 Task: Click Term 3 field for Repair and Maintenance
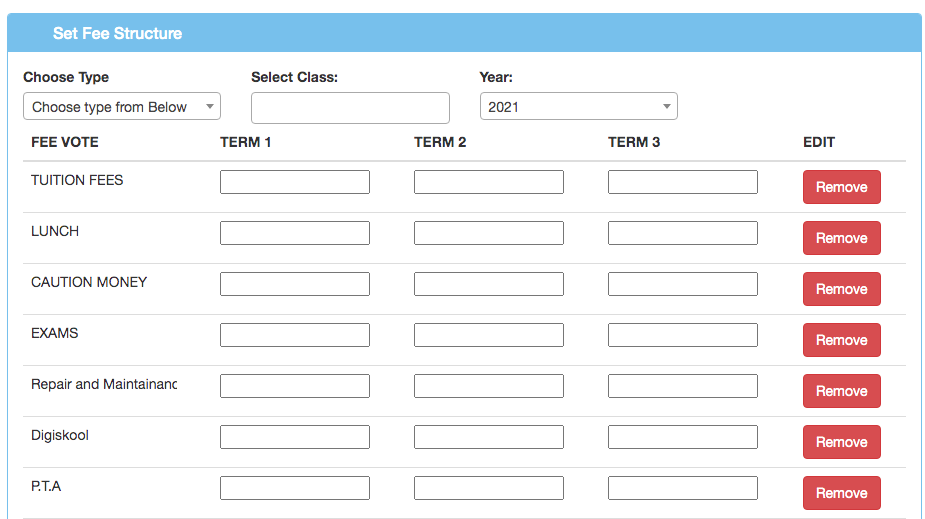682,386
